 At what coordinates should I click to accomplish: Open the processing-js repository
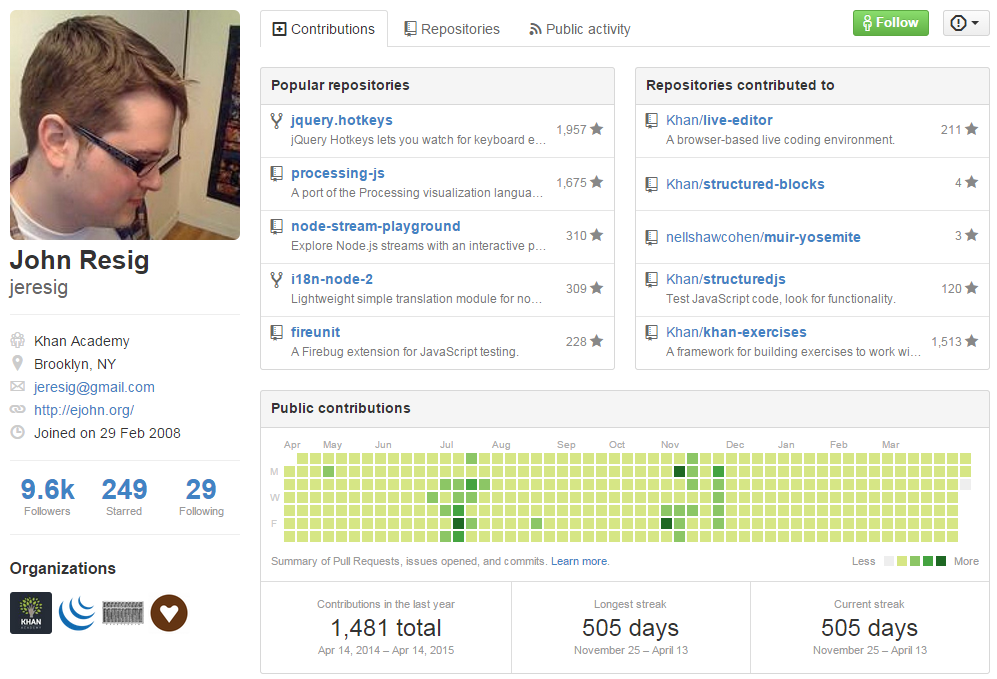(338, 173)
